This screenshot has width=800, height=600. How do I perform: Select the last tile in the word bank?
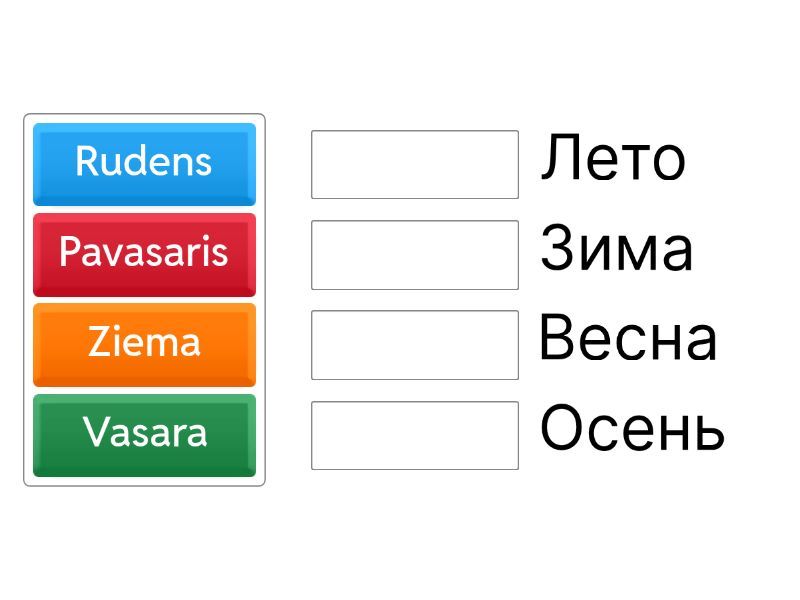pos(144,434)
